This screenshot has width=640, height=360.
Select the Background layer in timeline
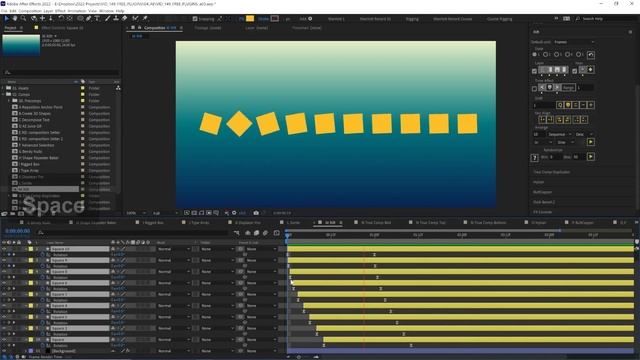(64, 351)
